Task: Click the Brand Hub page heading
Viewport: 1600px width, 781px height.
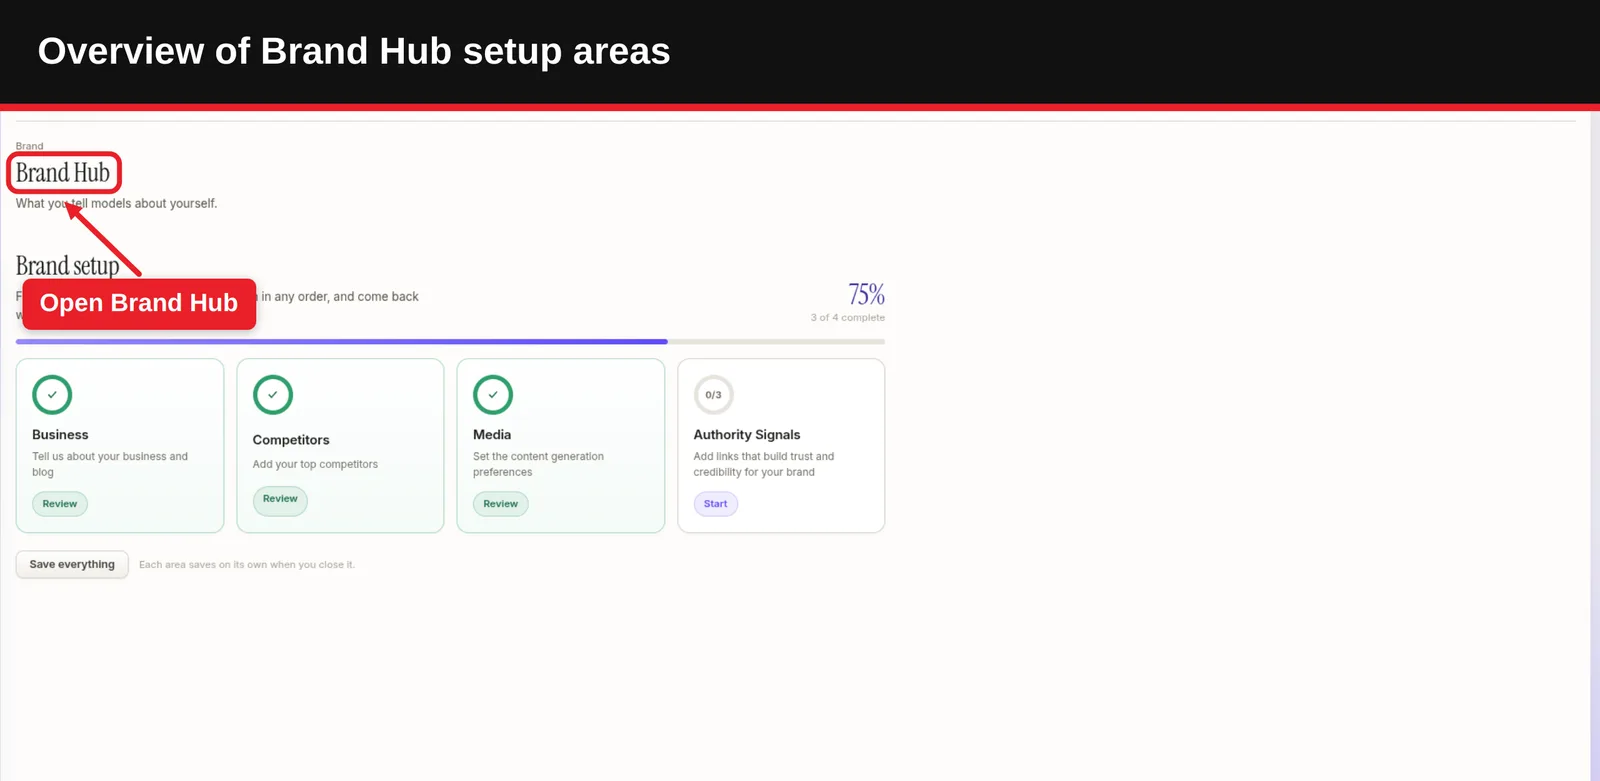Action: pyautogui.click(x=63, y=173)
